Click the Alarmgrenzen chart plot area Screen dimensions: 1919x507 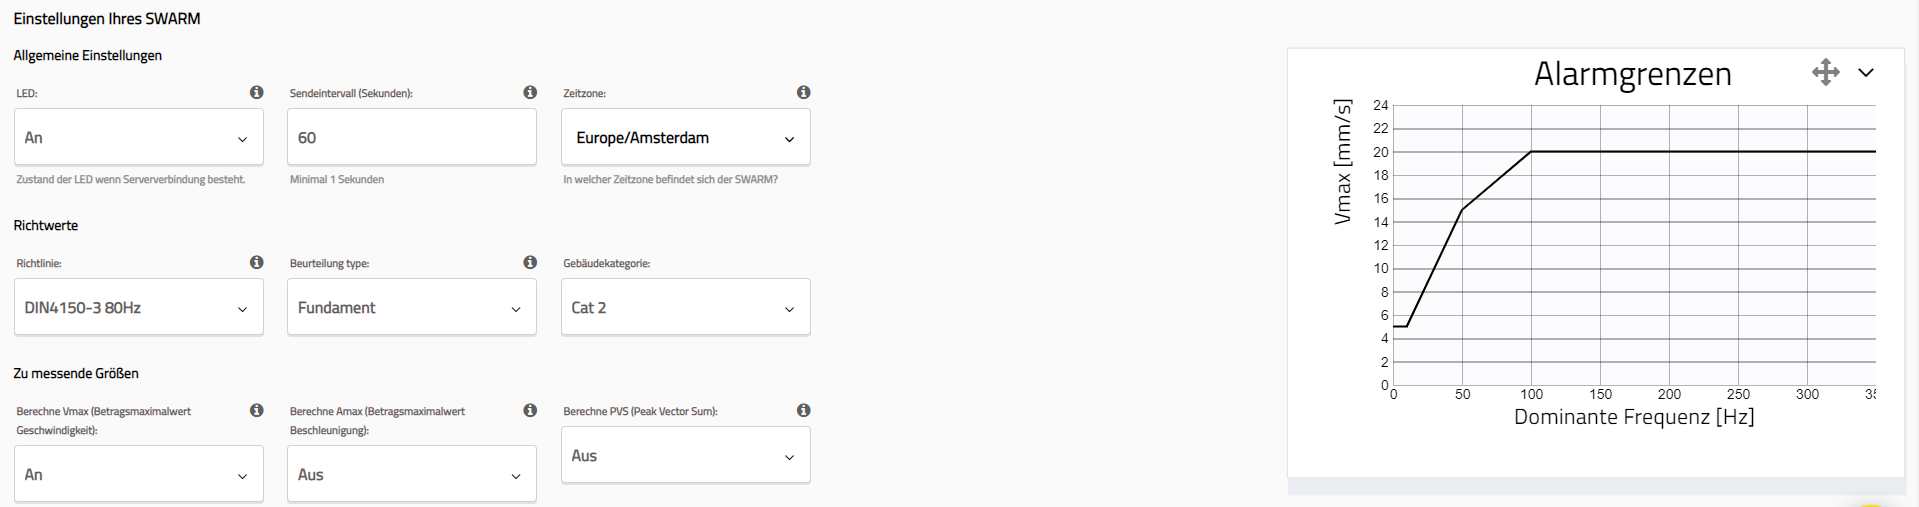point(1634,245)
